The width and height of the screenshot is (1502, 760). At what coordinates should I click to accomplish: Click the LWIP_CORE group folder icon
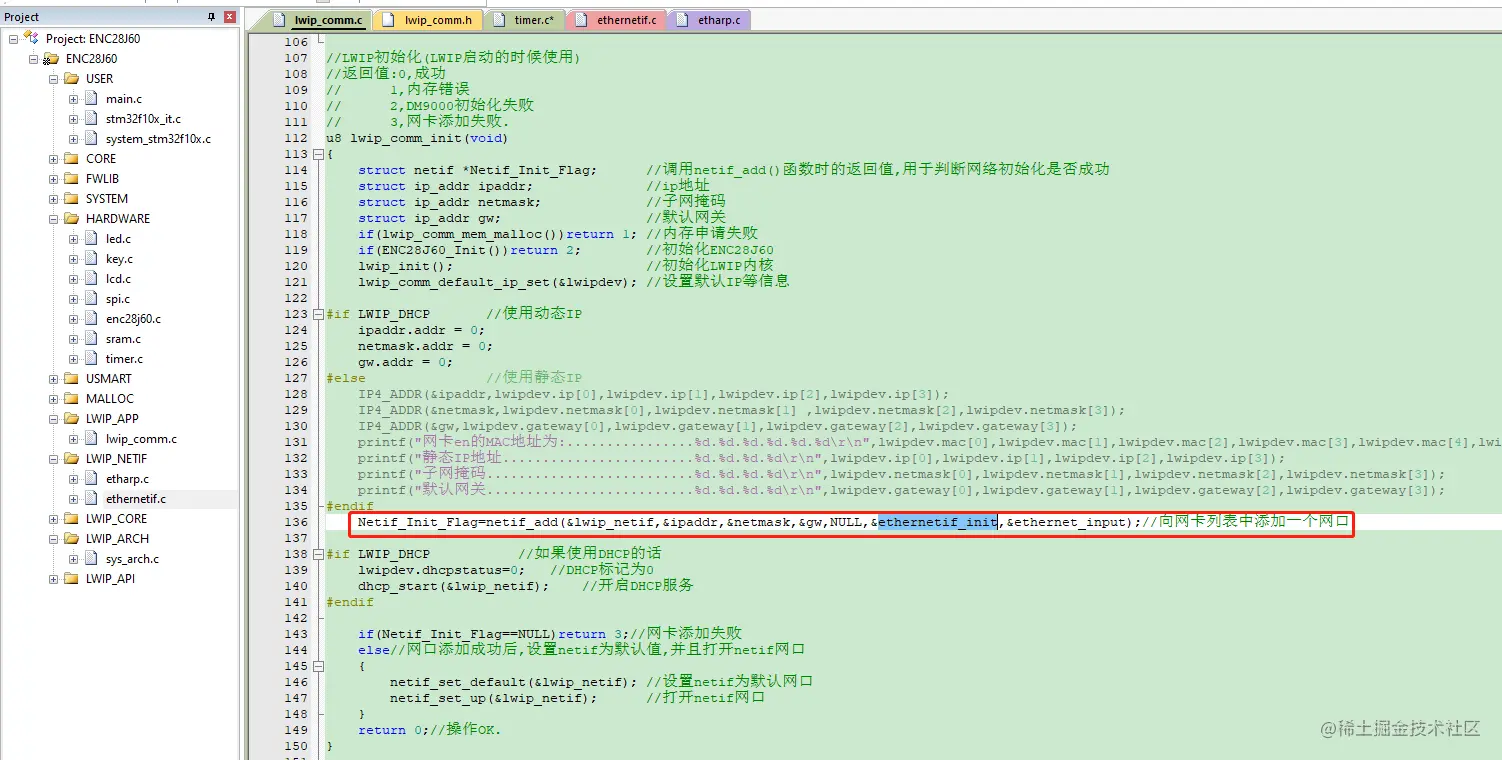[x=71, y=519]
